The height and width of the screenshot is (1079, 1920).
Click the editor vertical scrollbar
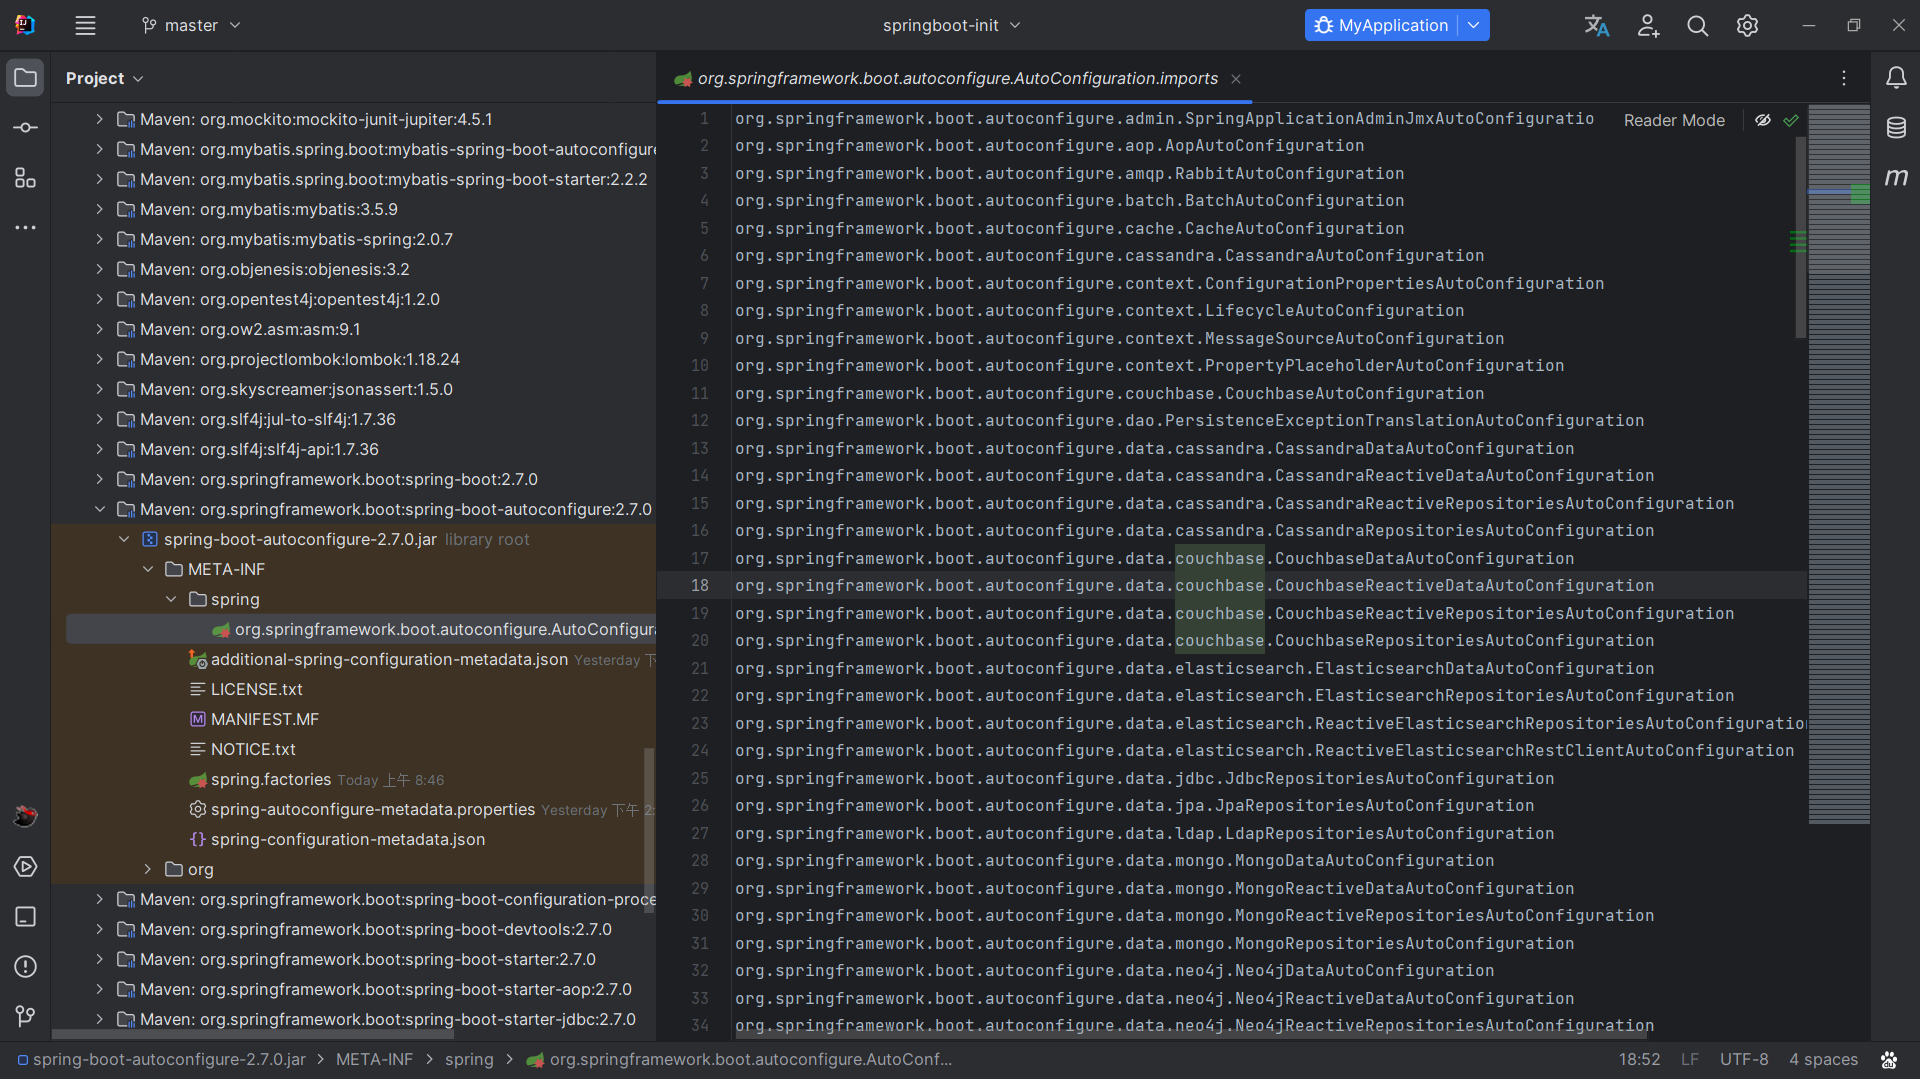1801,238
